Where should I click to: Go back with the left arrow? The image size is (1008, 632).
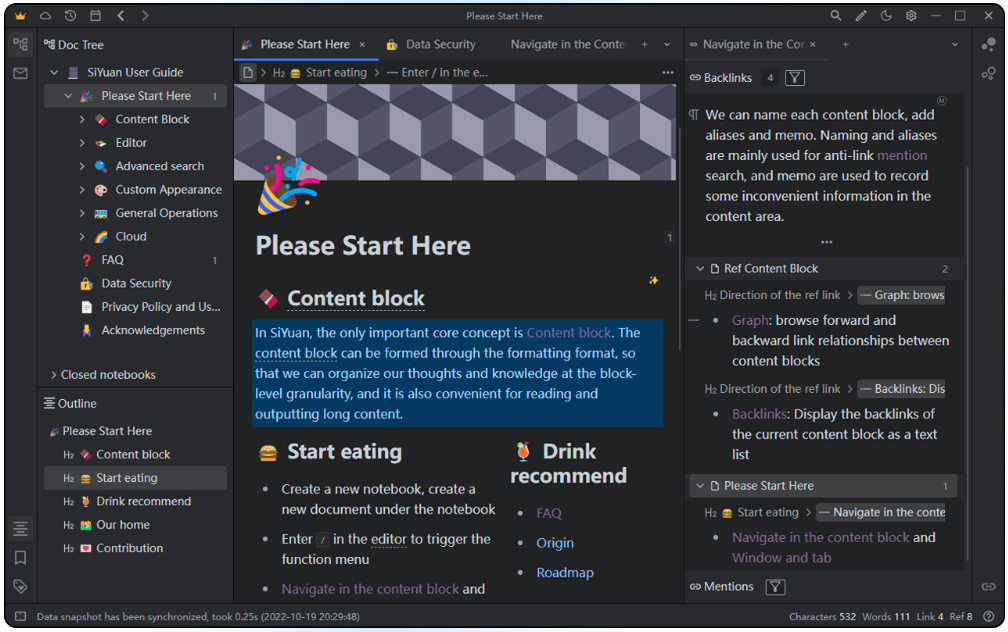click(121, 16)
